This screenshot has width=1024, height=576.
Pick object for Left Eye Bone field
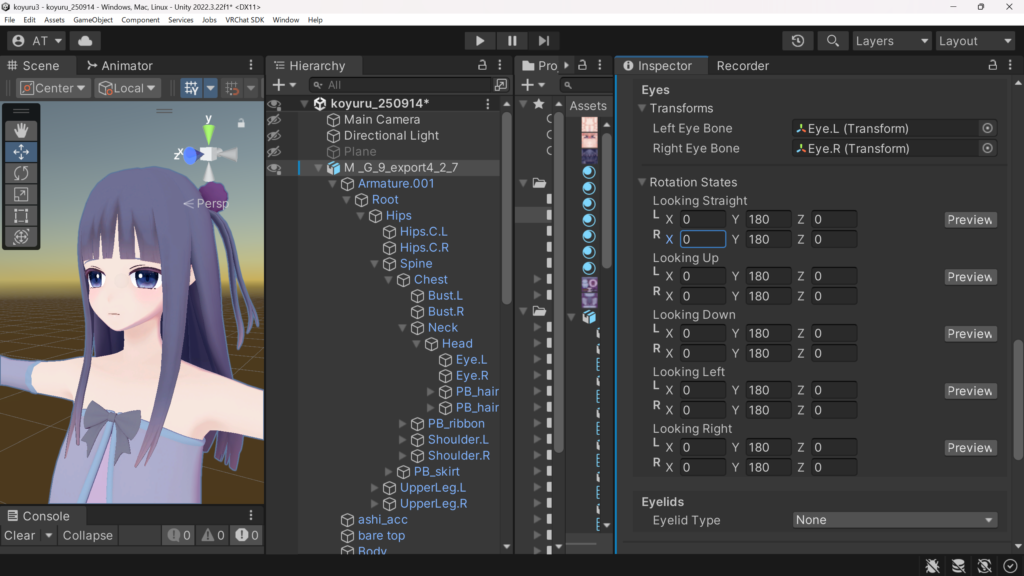pyautogui.click(x=987, y=128)
